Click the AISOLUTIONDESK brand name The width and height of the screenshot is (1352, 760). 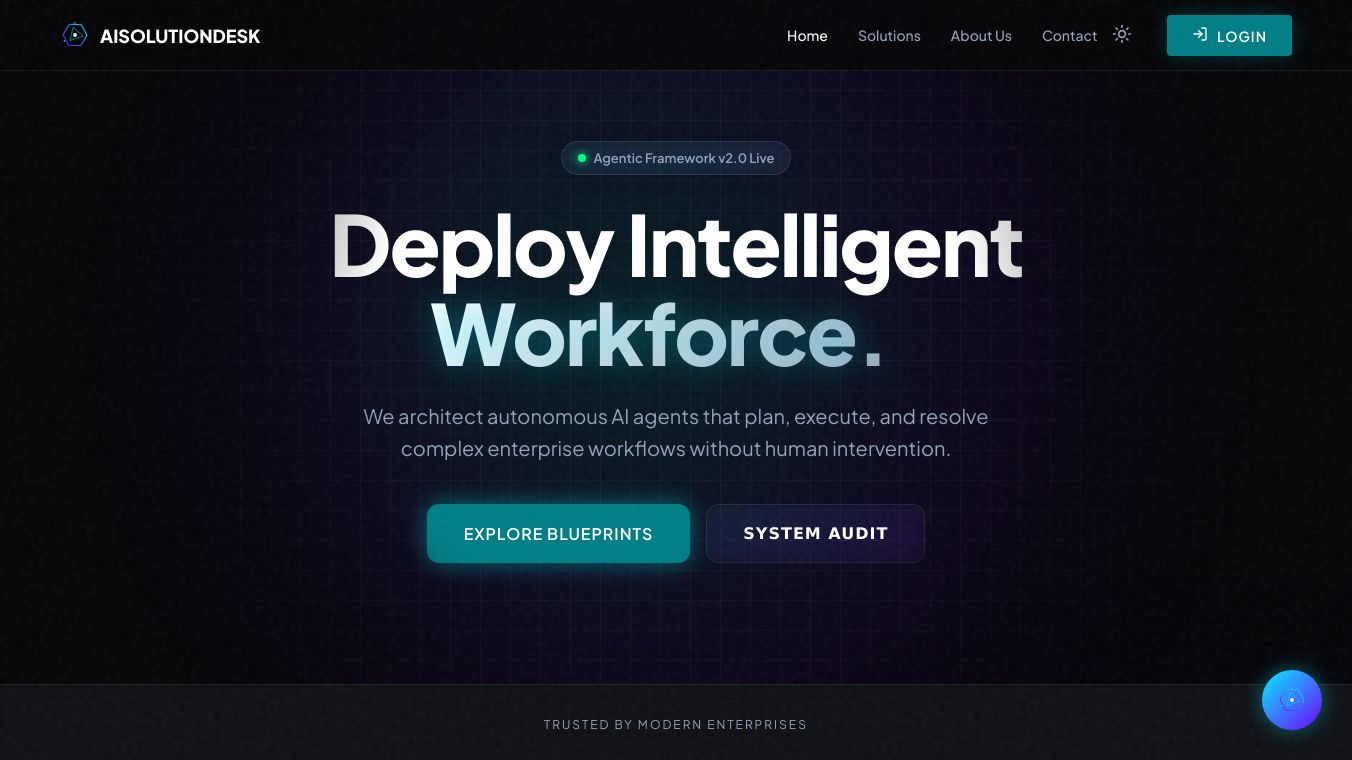(x=180, y=36)
